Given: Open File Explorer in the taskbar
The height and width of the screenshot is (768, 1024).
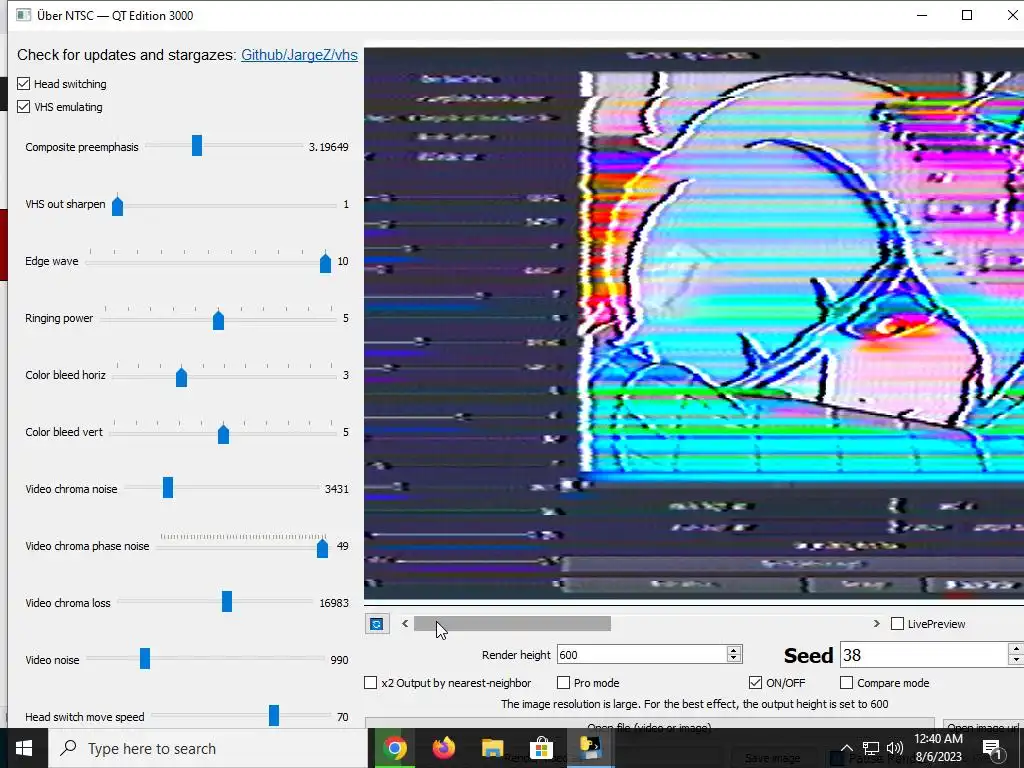Looking at the screenshot, I should (492, 748).
